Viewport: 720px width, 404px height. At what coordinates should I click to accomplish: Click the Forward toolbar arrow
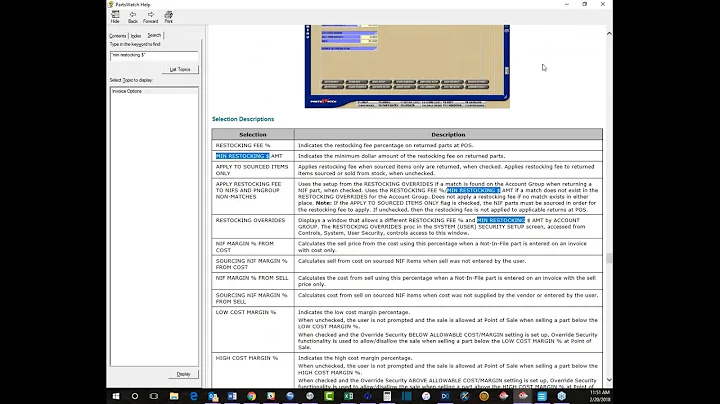click(150, 17)
